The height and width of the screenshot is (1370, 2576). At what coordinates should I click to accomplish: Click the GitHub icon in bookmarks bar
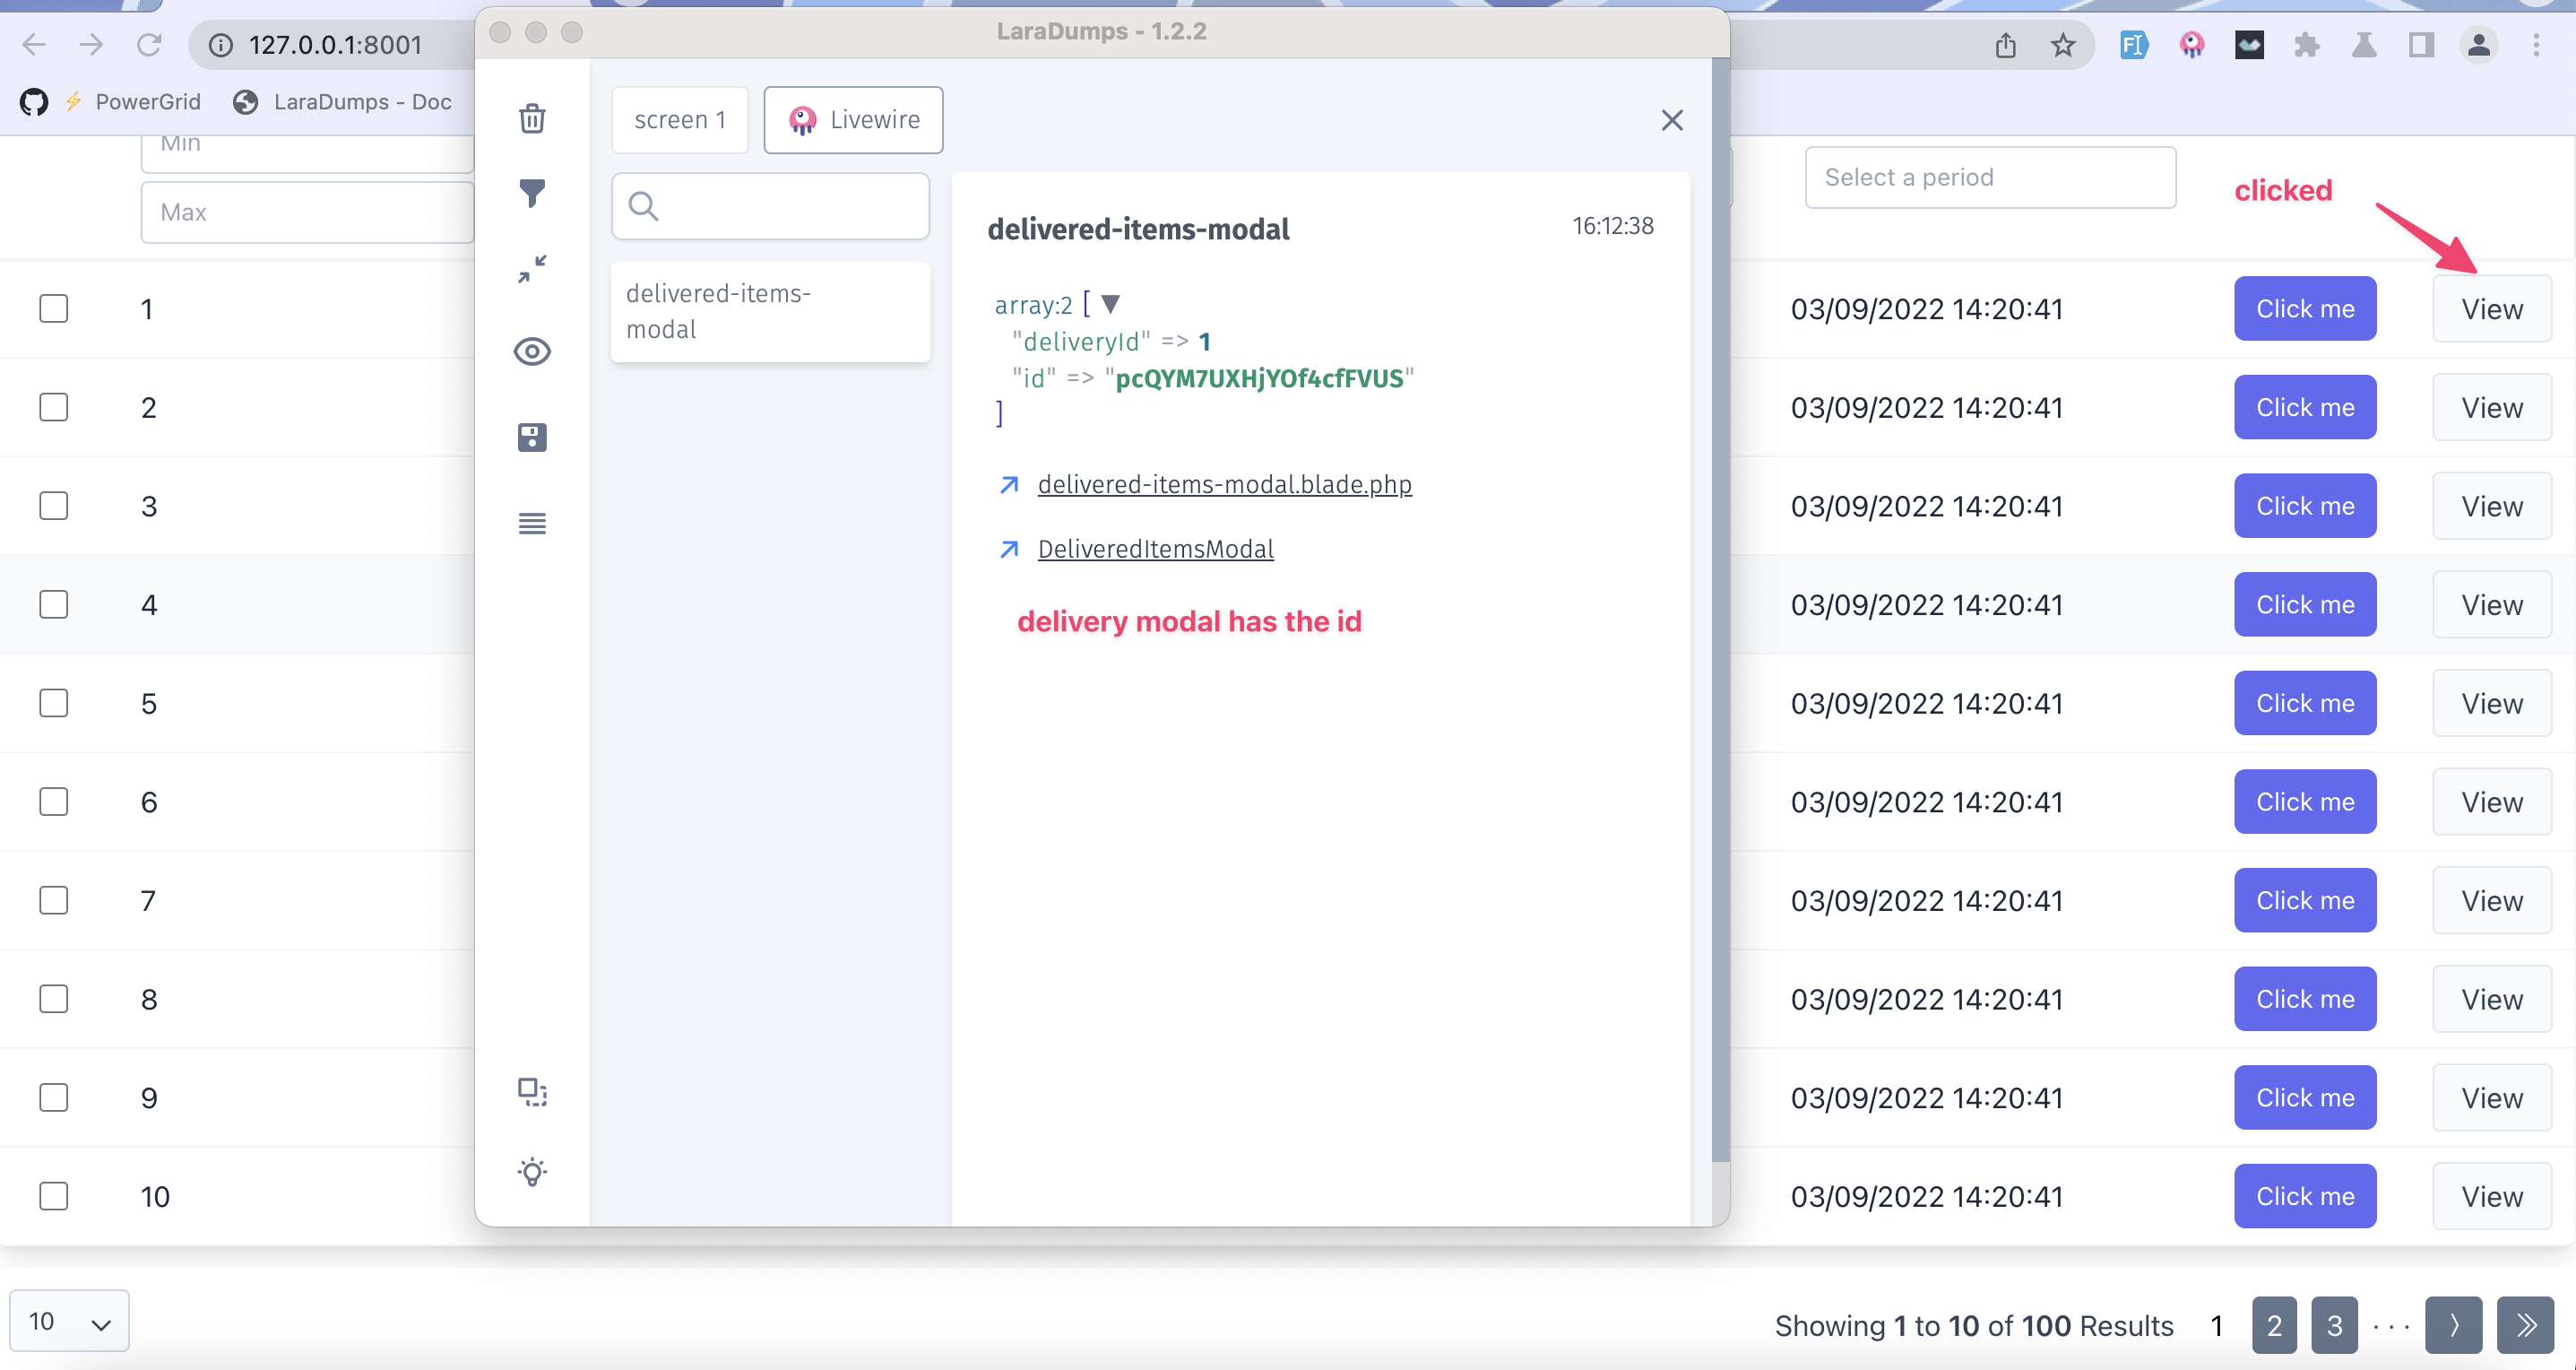(x=33, y=101)
